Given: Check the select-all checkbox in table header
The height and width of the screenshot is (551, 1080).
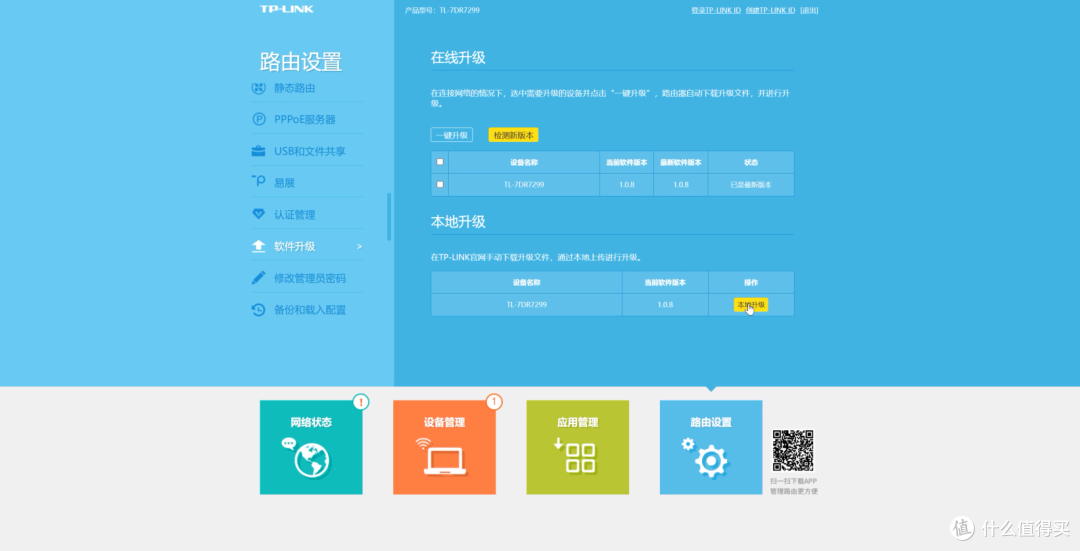Looking at the screenshot, I should [440, 162].
